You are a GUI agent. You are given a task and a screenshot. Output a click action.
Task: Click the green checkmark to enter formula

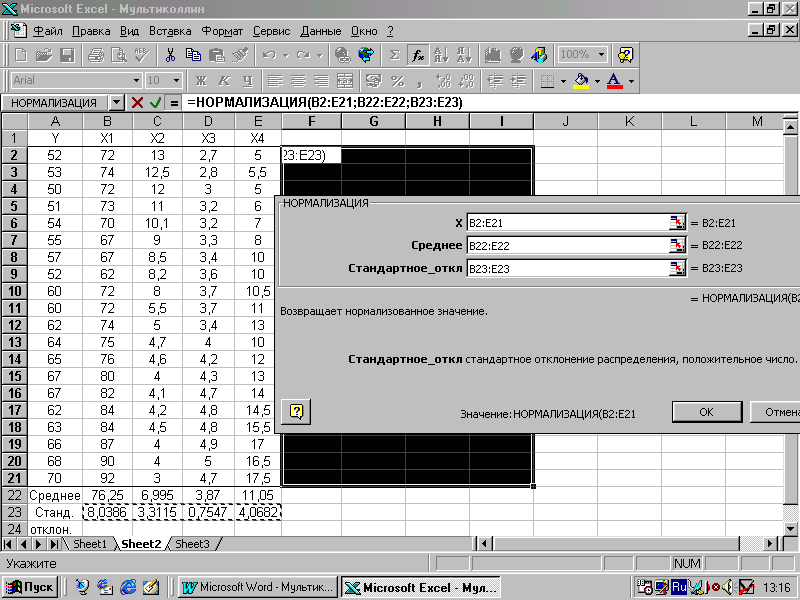(156, 103)
